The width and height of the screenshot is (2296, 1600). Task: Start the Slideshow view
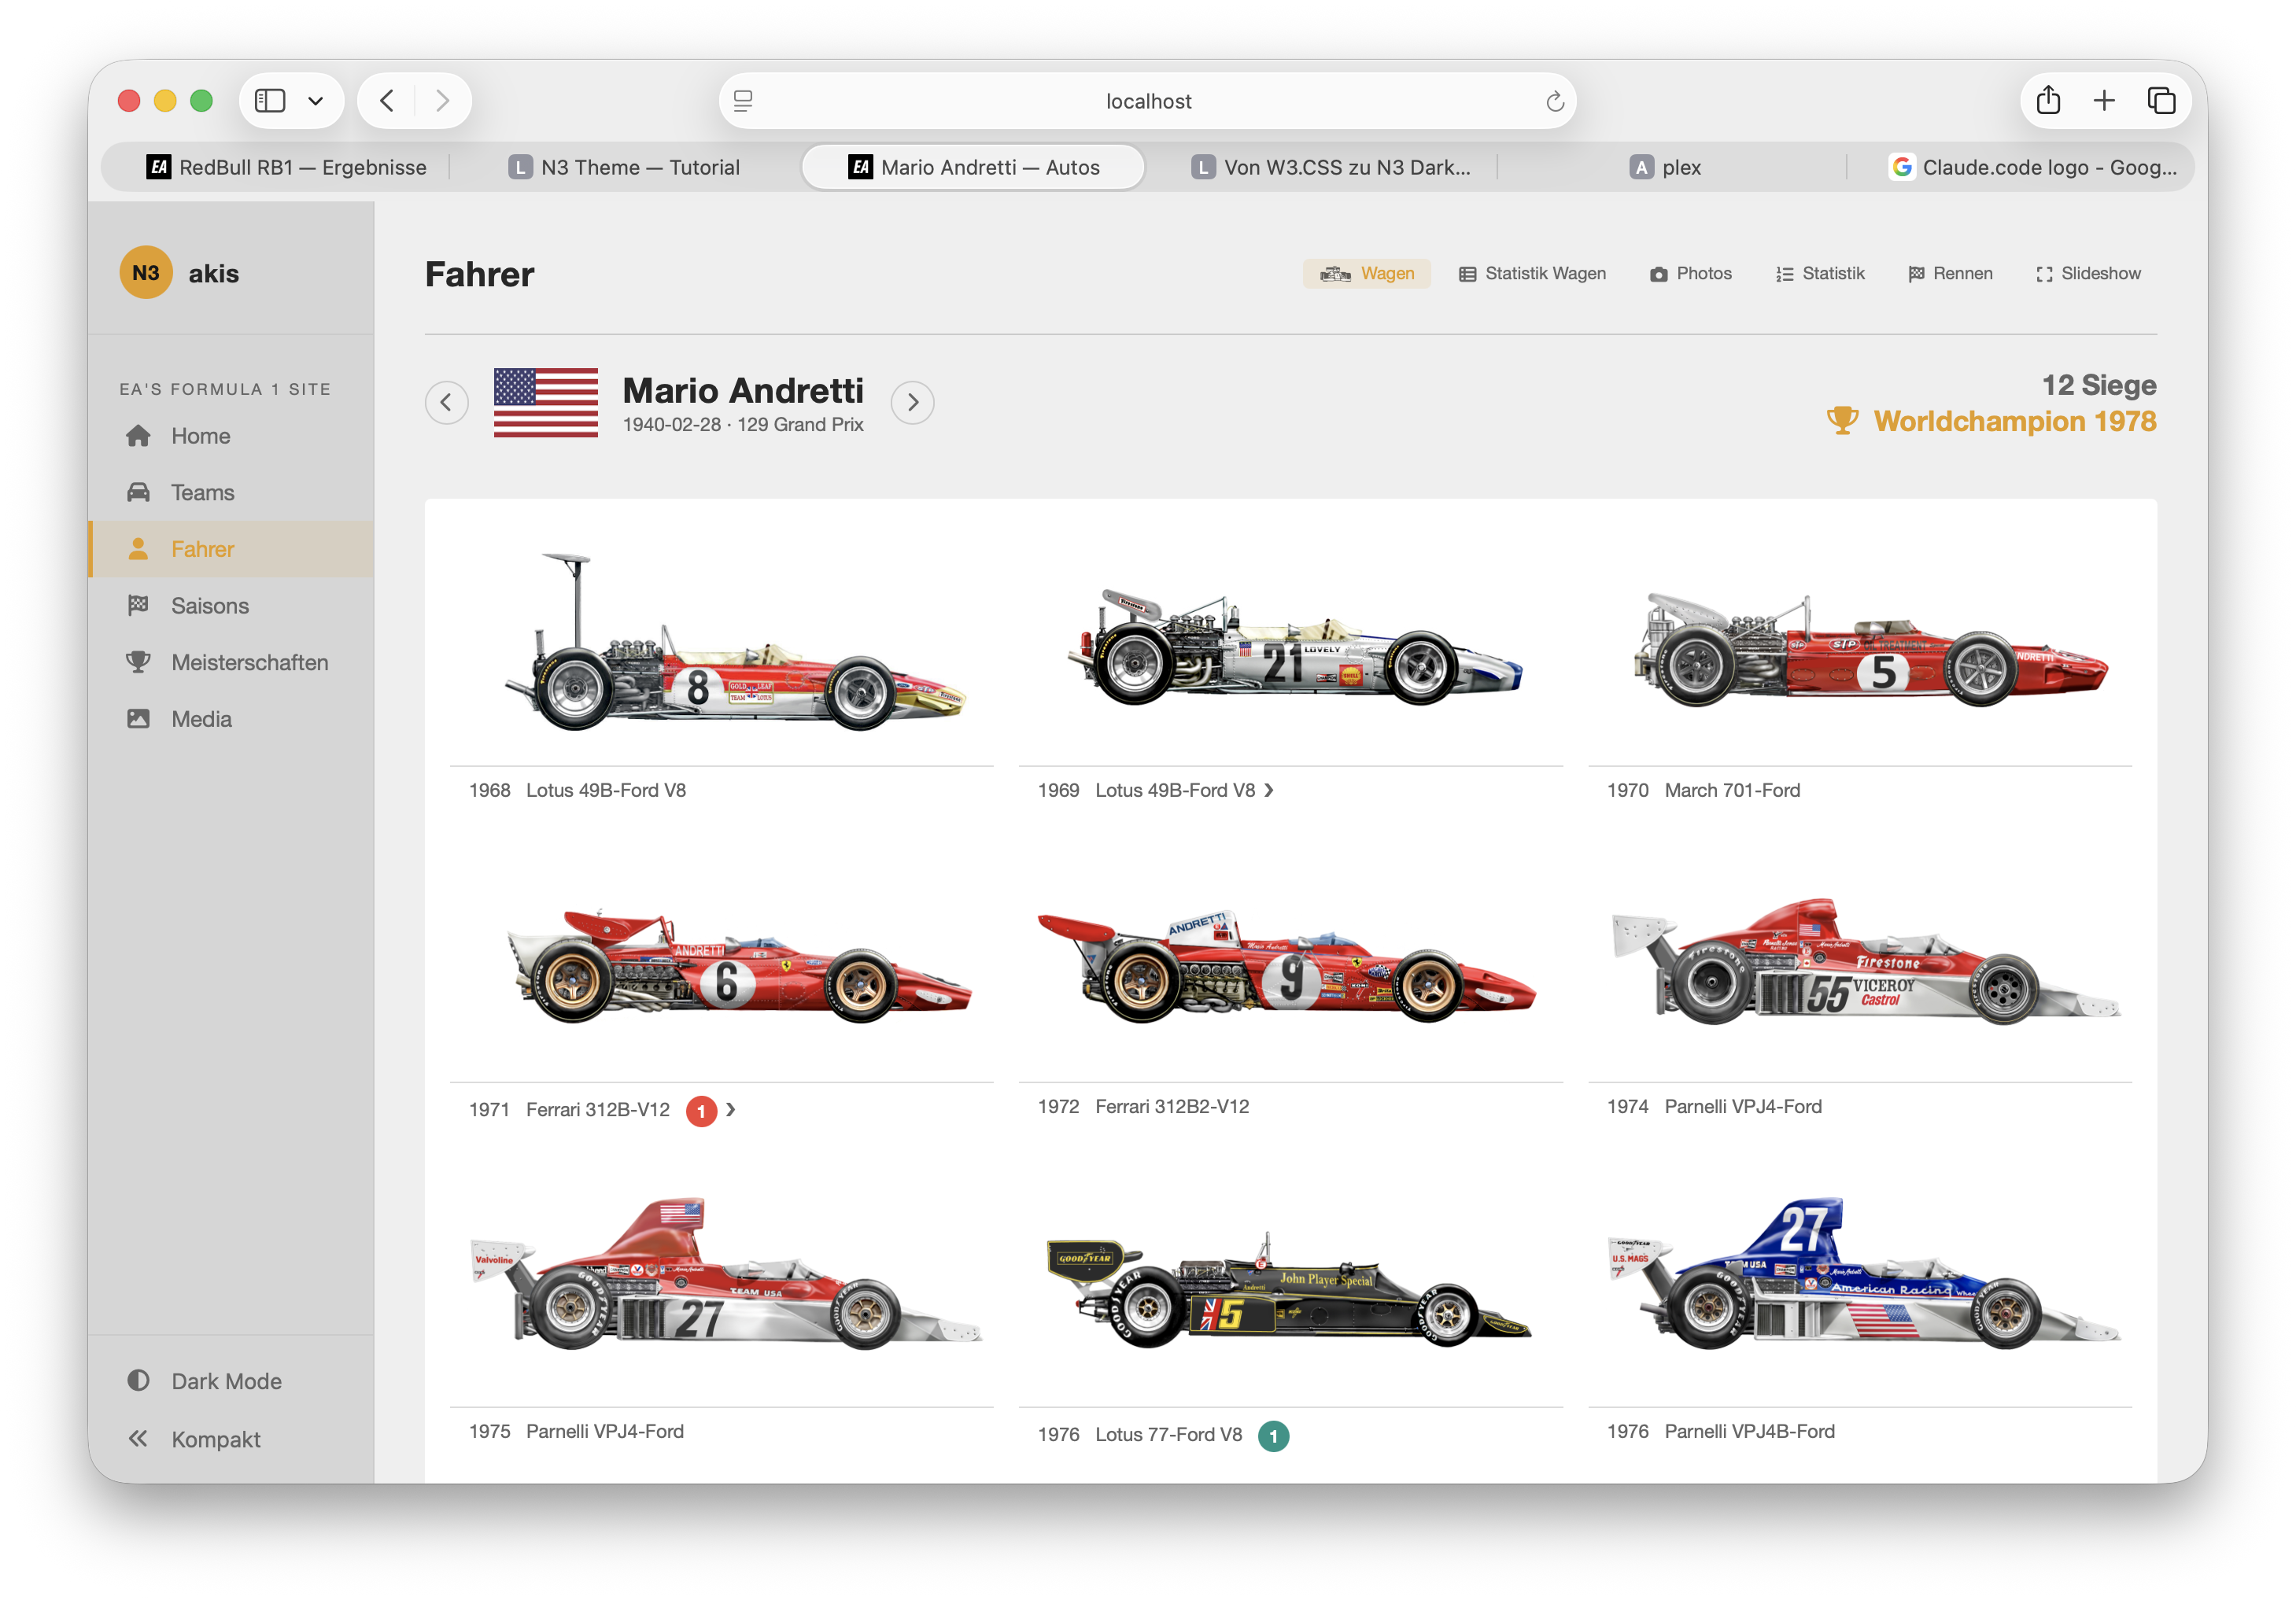(2088, 273)
